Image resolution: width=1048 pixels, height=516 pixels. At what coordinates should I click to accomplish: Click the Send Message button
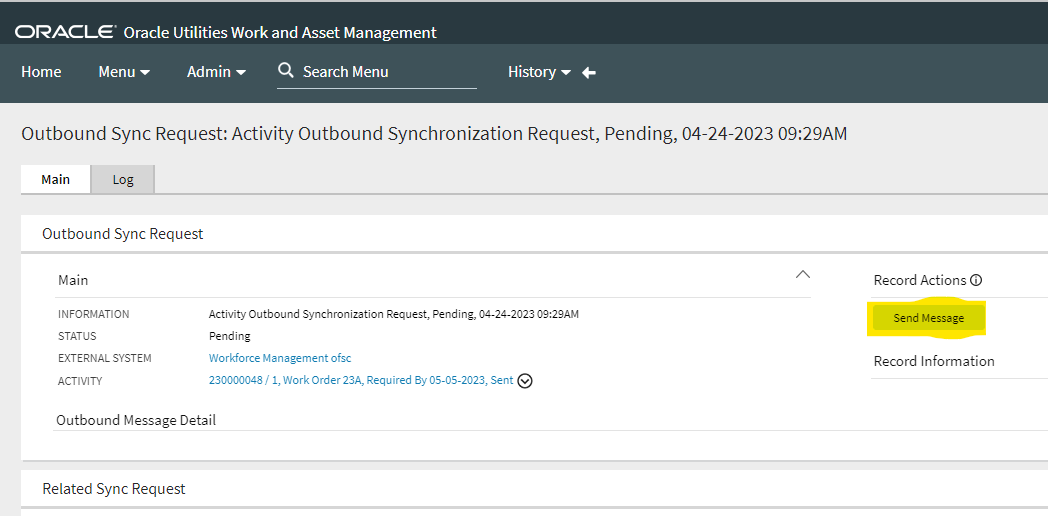click(x=928, y=318)
